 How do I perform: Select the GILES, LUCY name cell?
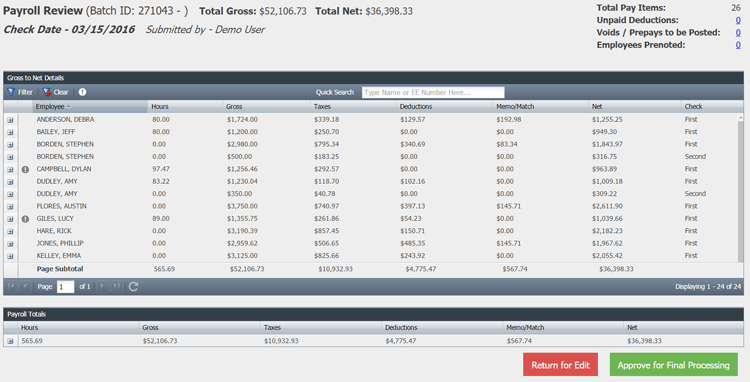coord(55,219)
